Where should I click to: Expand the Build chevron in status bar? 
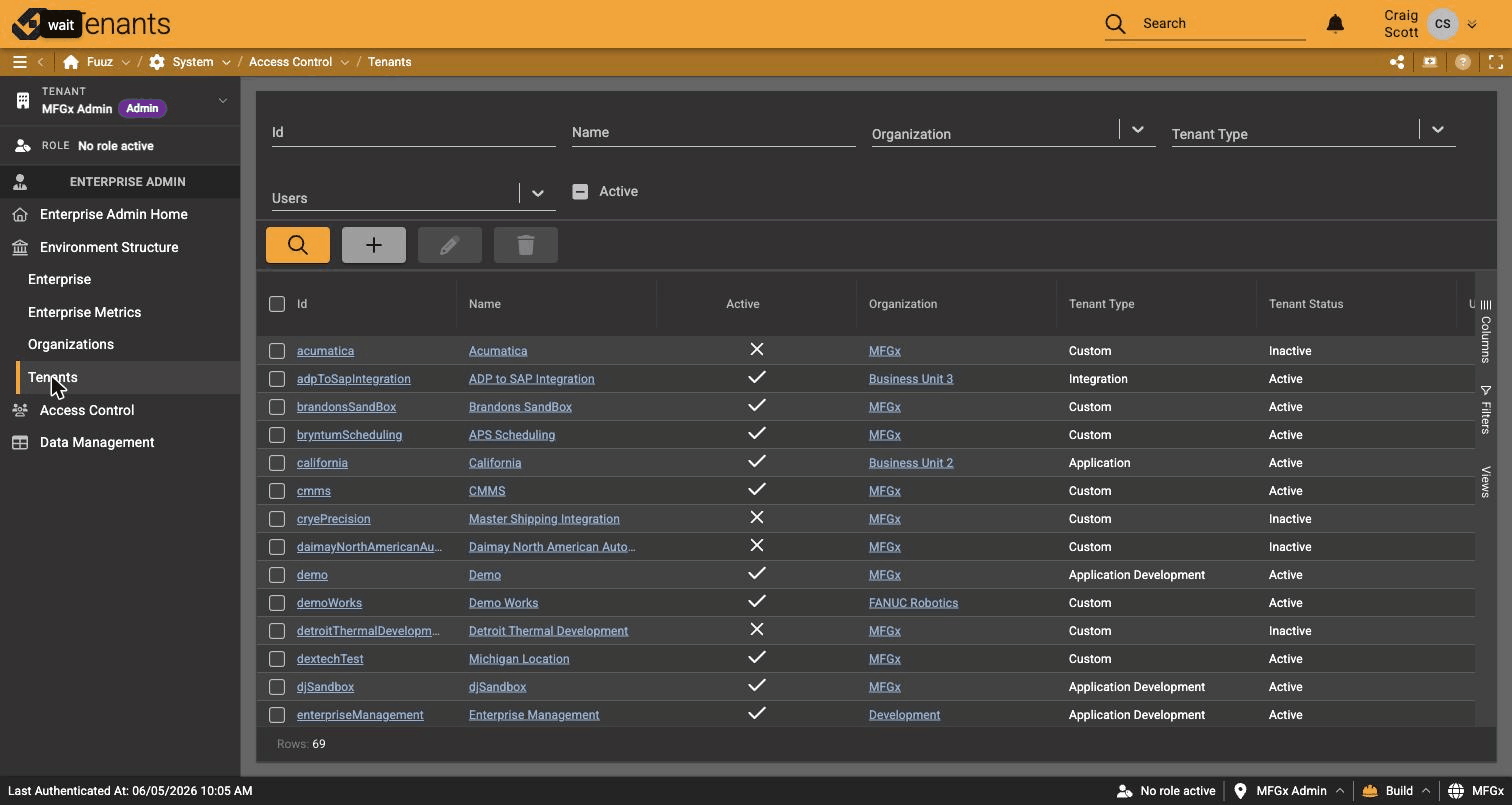pyautogui.click(x=1426, y=791)
